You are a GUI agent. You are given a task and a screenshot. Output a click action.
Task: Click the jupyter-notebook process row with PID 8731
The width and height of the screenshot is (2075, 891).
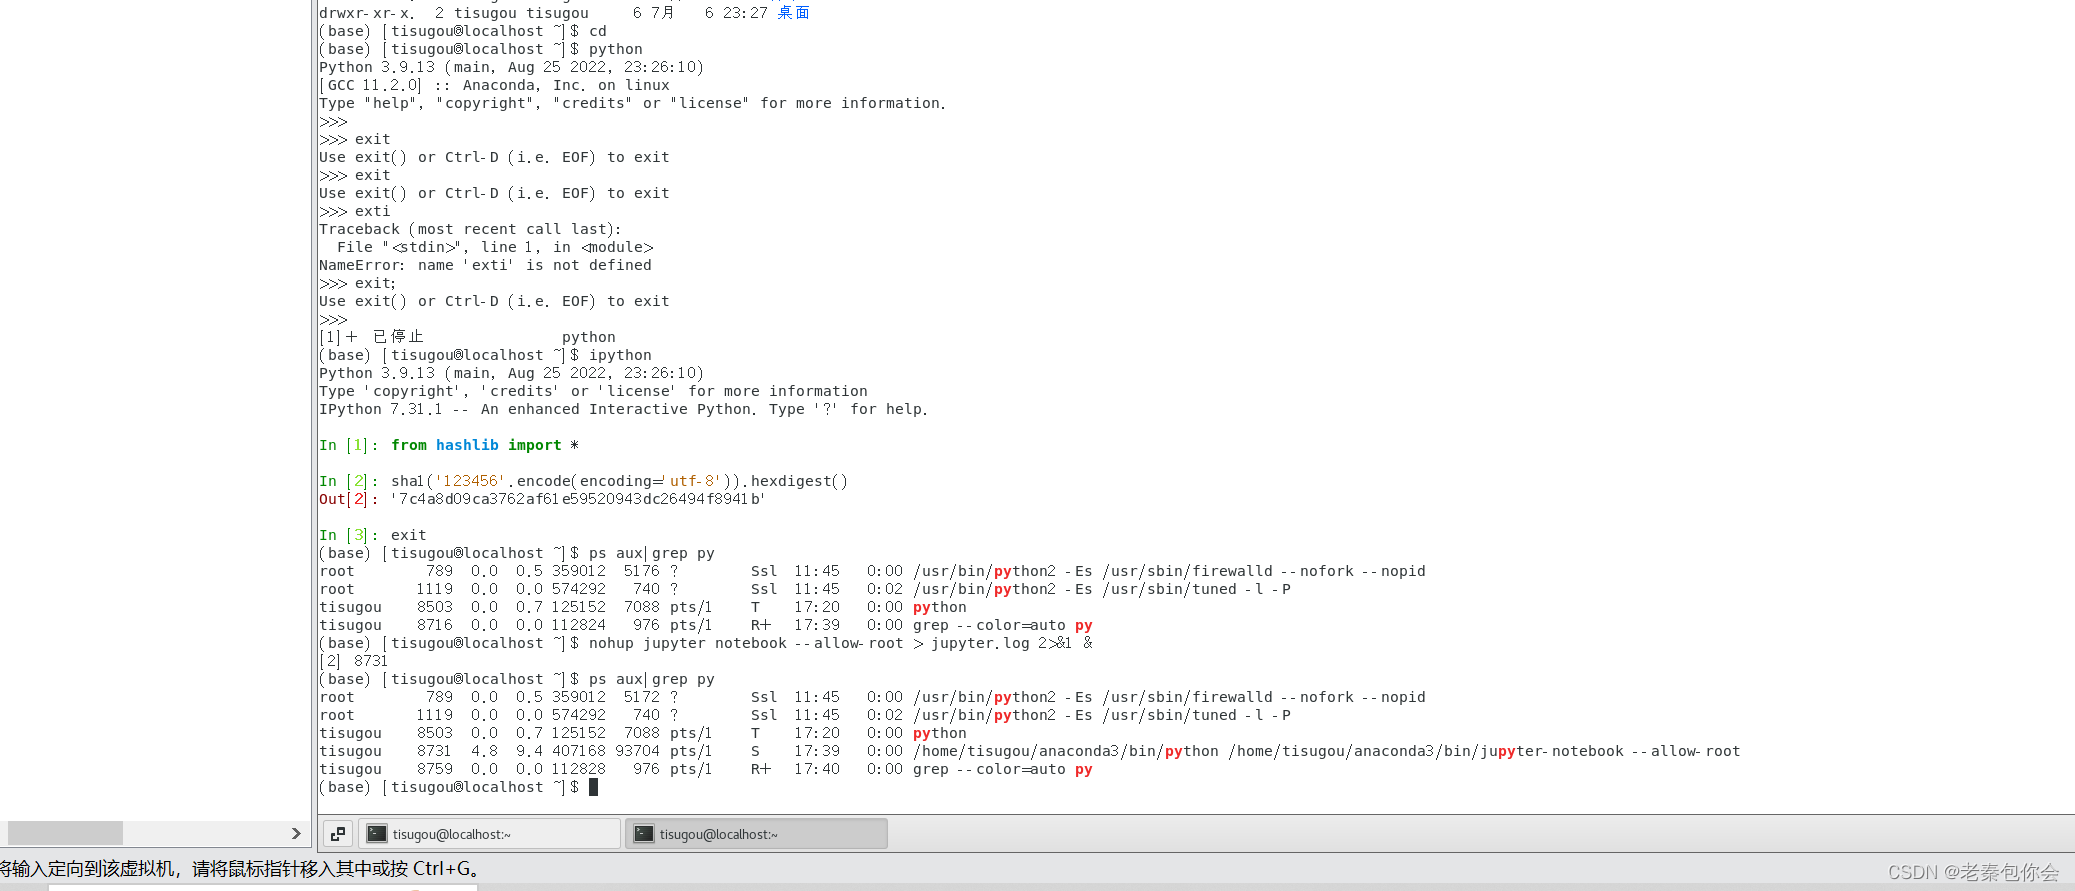pyautogui.click(x=1029, y=751)
